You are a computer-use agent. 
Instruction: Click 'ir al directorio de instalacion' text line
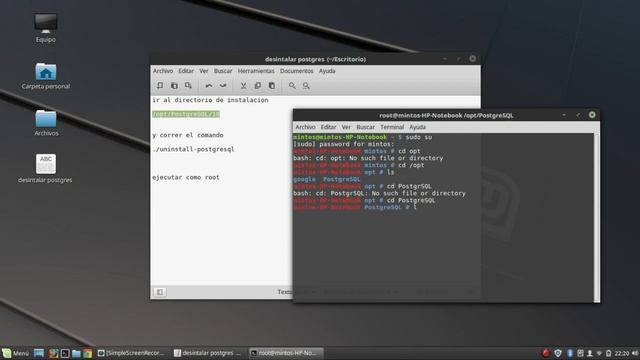coord(210,100)
